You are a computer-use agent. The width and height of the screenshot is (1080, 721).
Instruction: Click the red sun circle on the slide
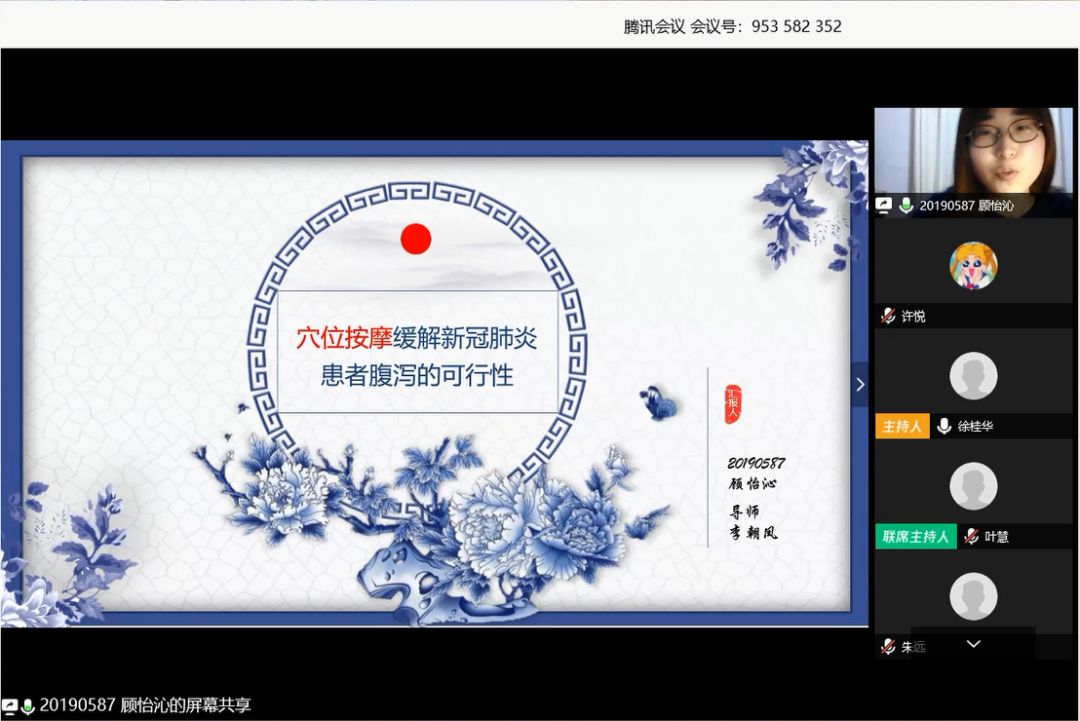pos(416,238)
